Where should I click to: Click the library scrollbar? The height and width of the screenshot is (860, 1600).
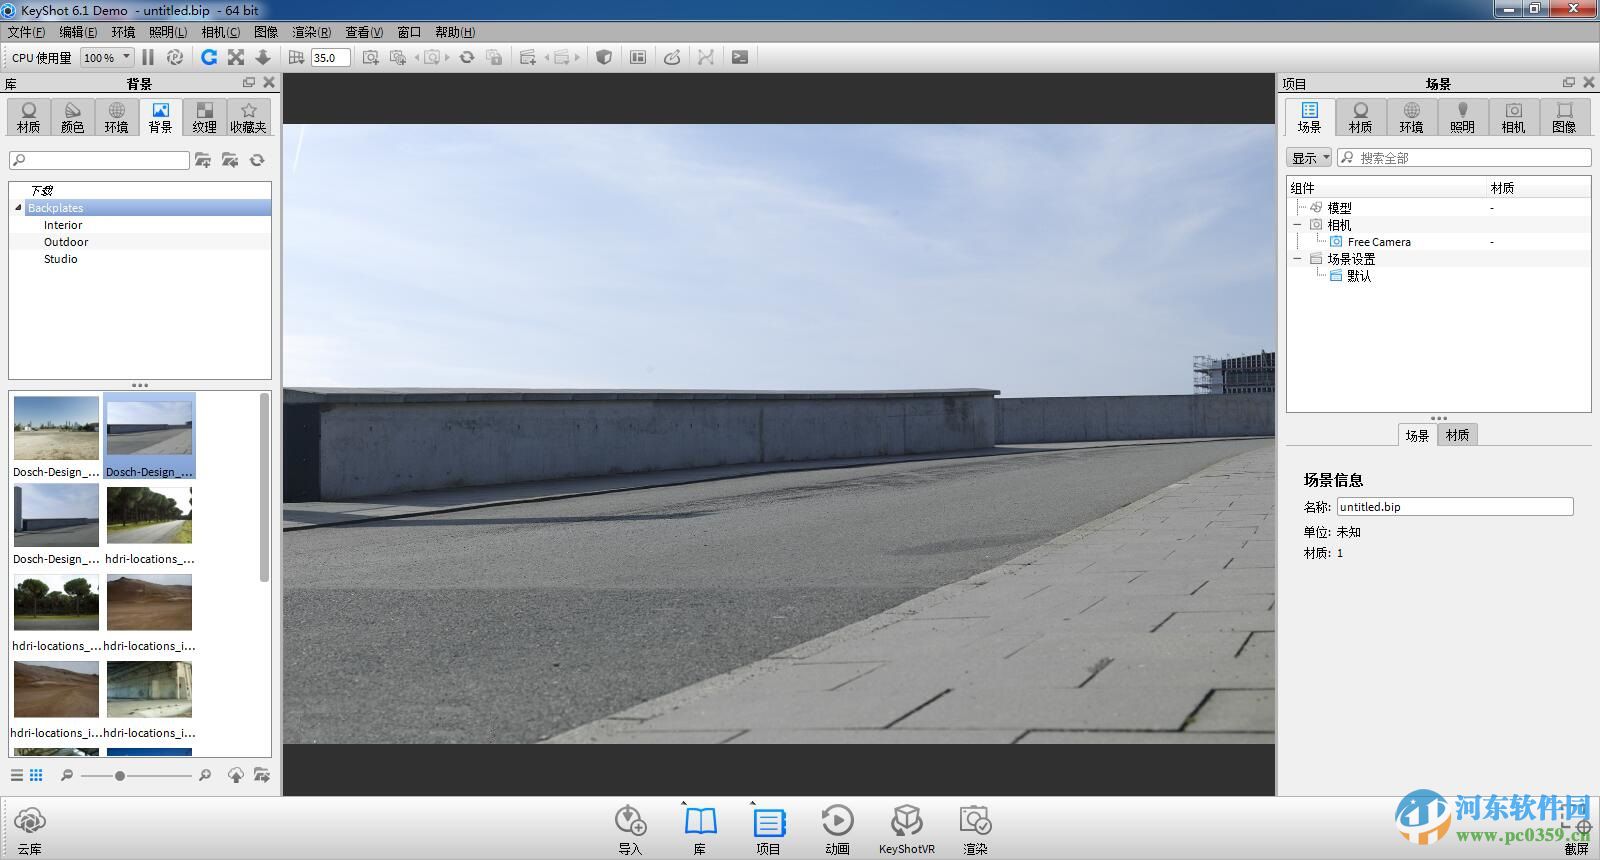tap(265, 487)
